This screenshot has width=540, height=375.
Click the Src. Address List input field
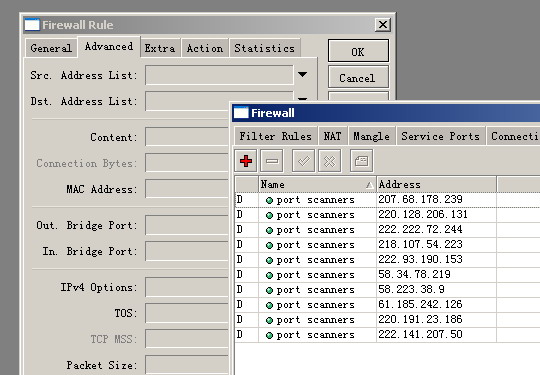click(219, 75)
